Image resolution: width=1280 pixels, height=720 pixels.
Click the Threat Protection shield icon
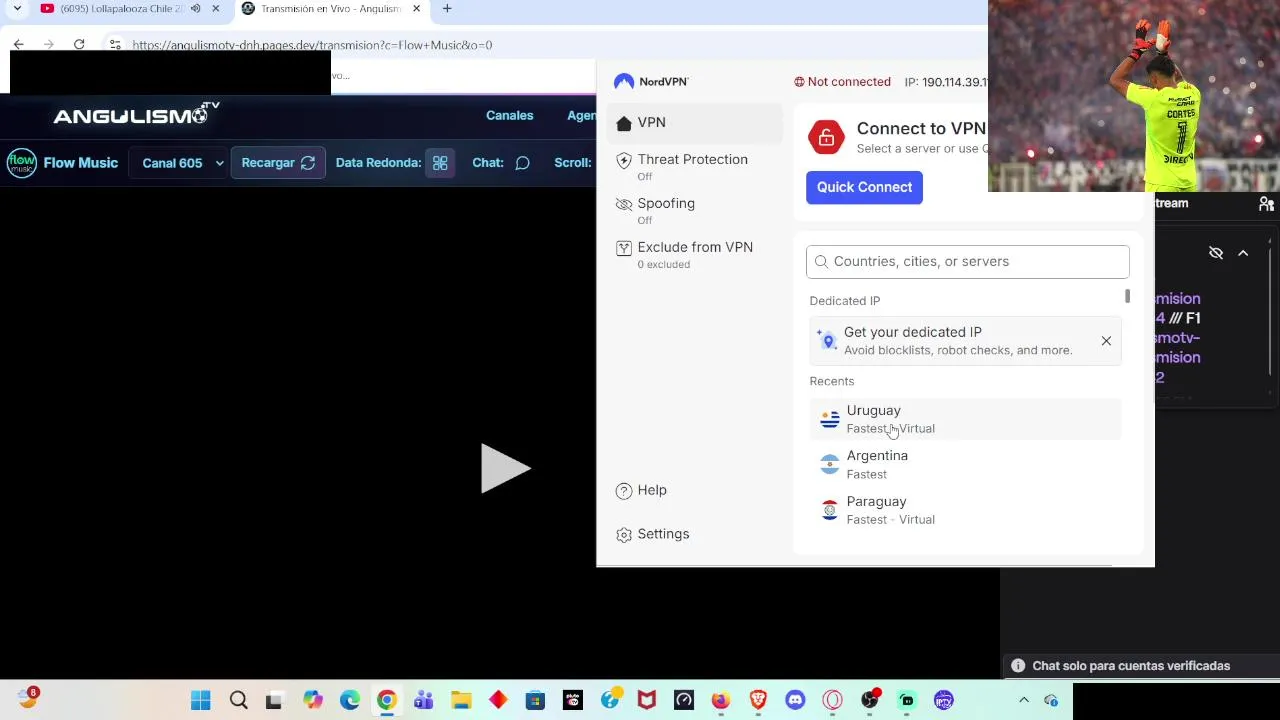624,160
